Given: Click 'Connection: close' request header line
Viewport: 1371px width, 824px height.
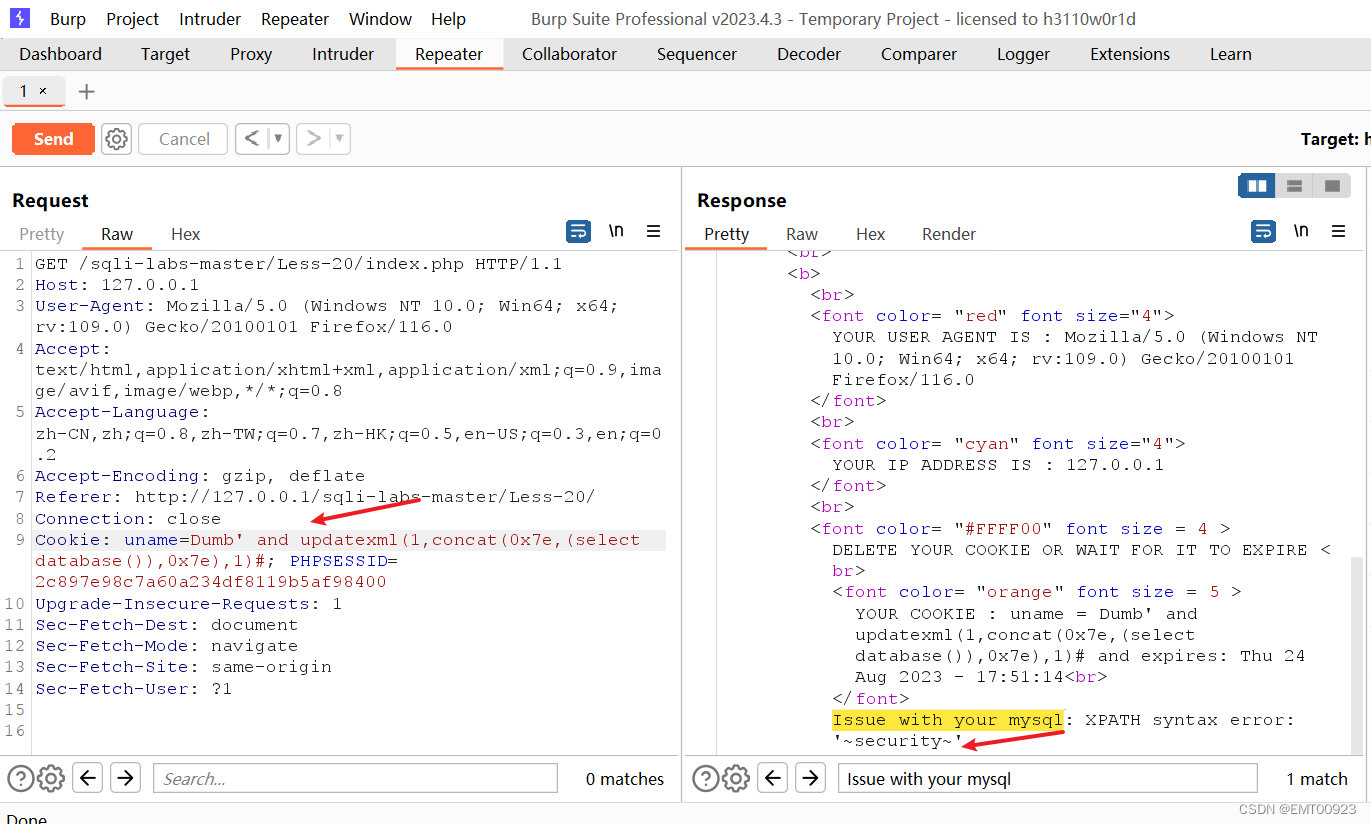Looking at the screenshot, I should coord(128,519).
